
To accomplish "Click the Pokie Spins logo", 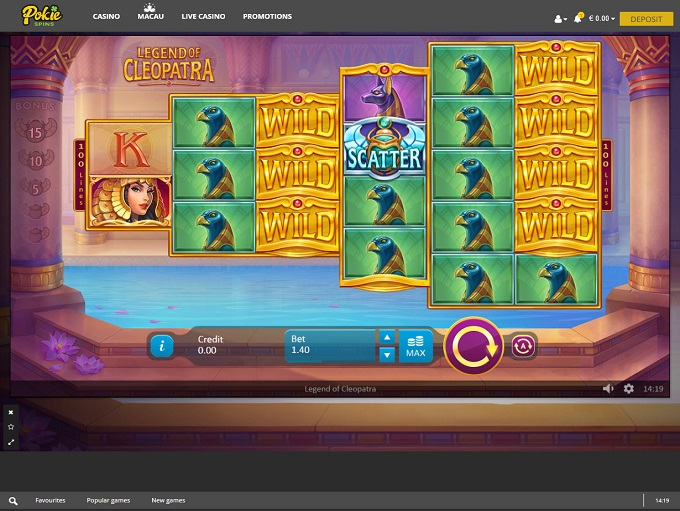I will coord(42,15).
